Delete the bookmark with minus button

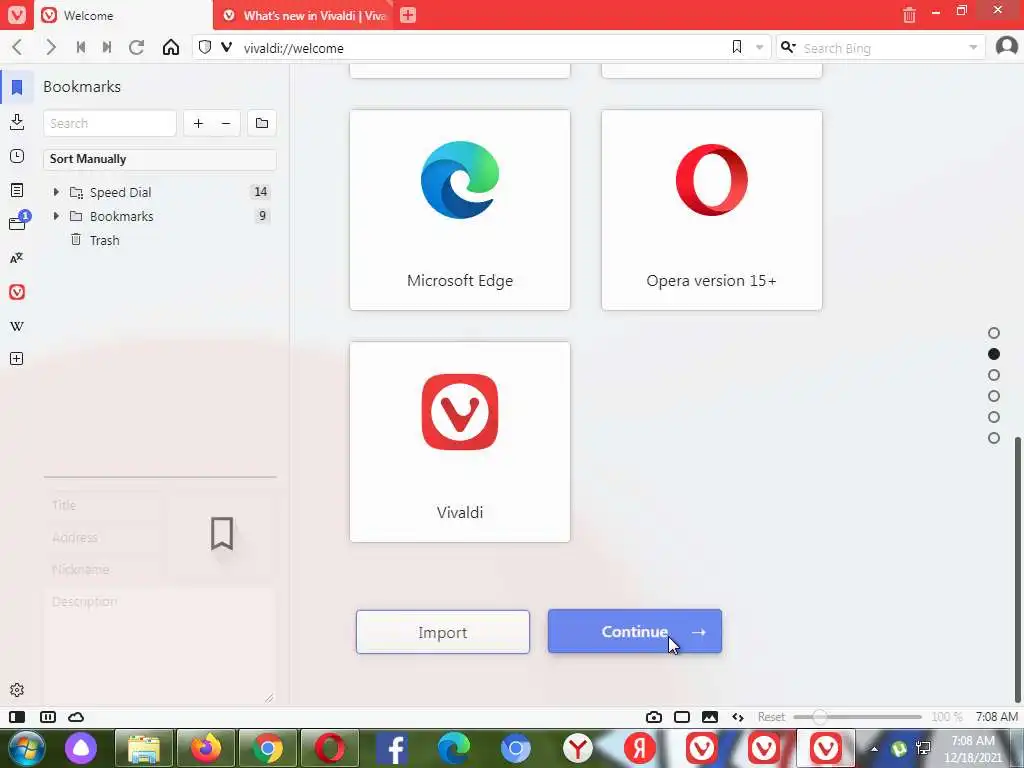click(226, 123)
